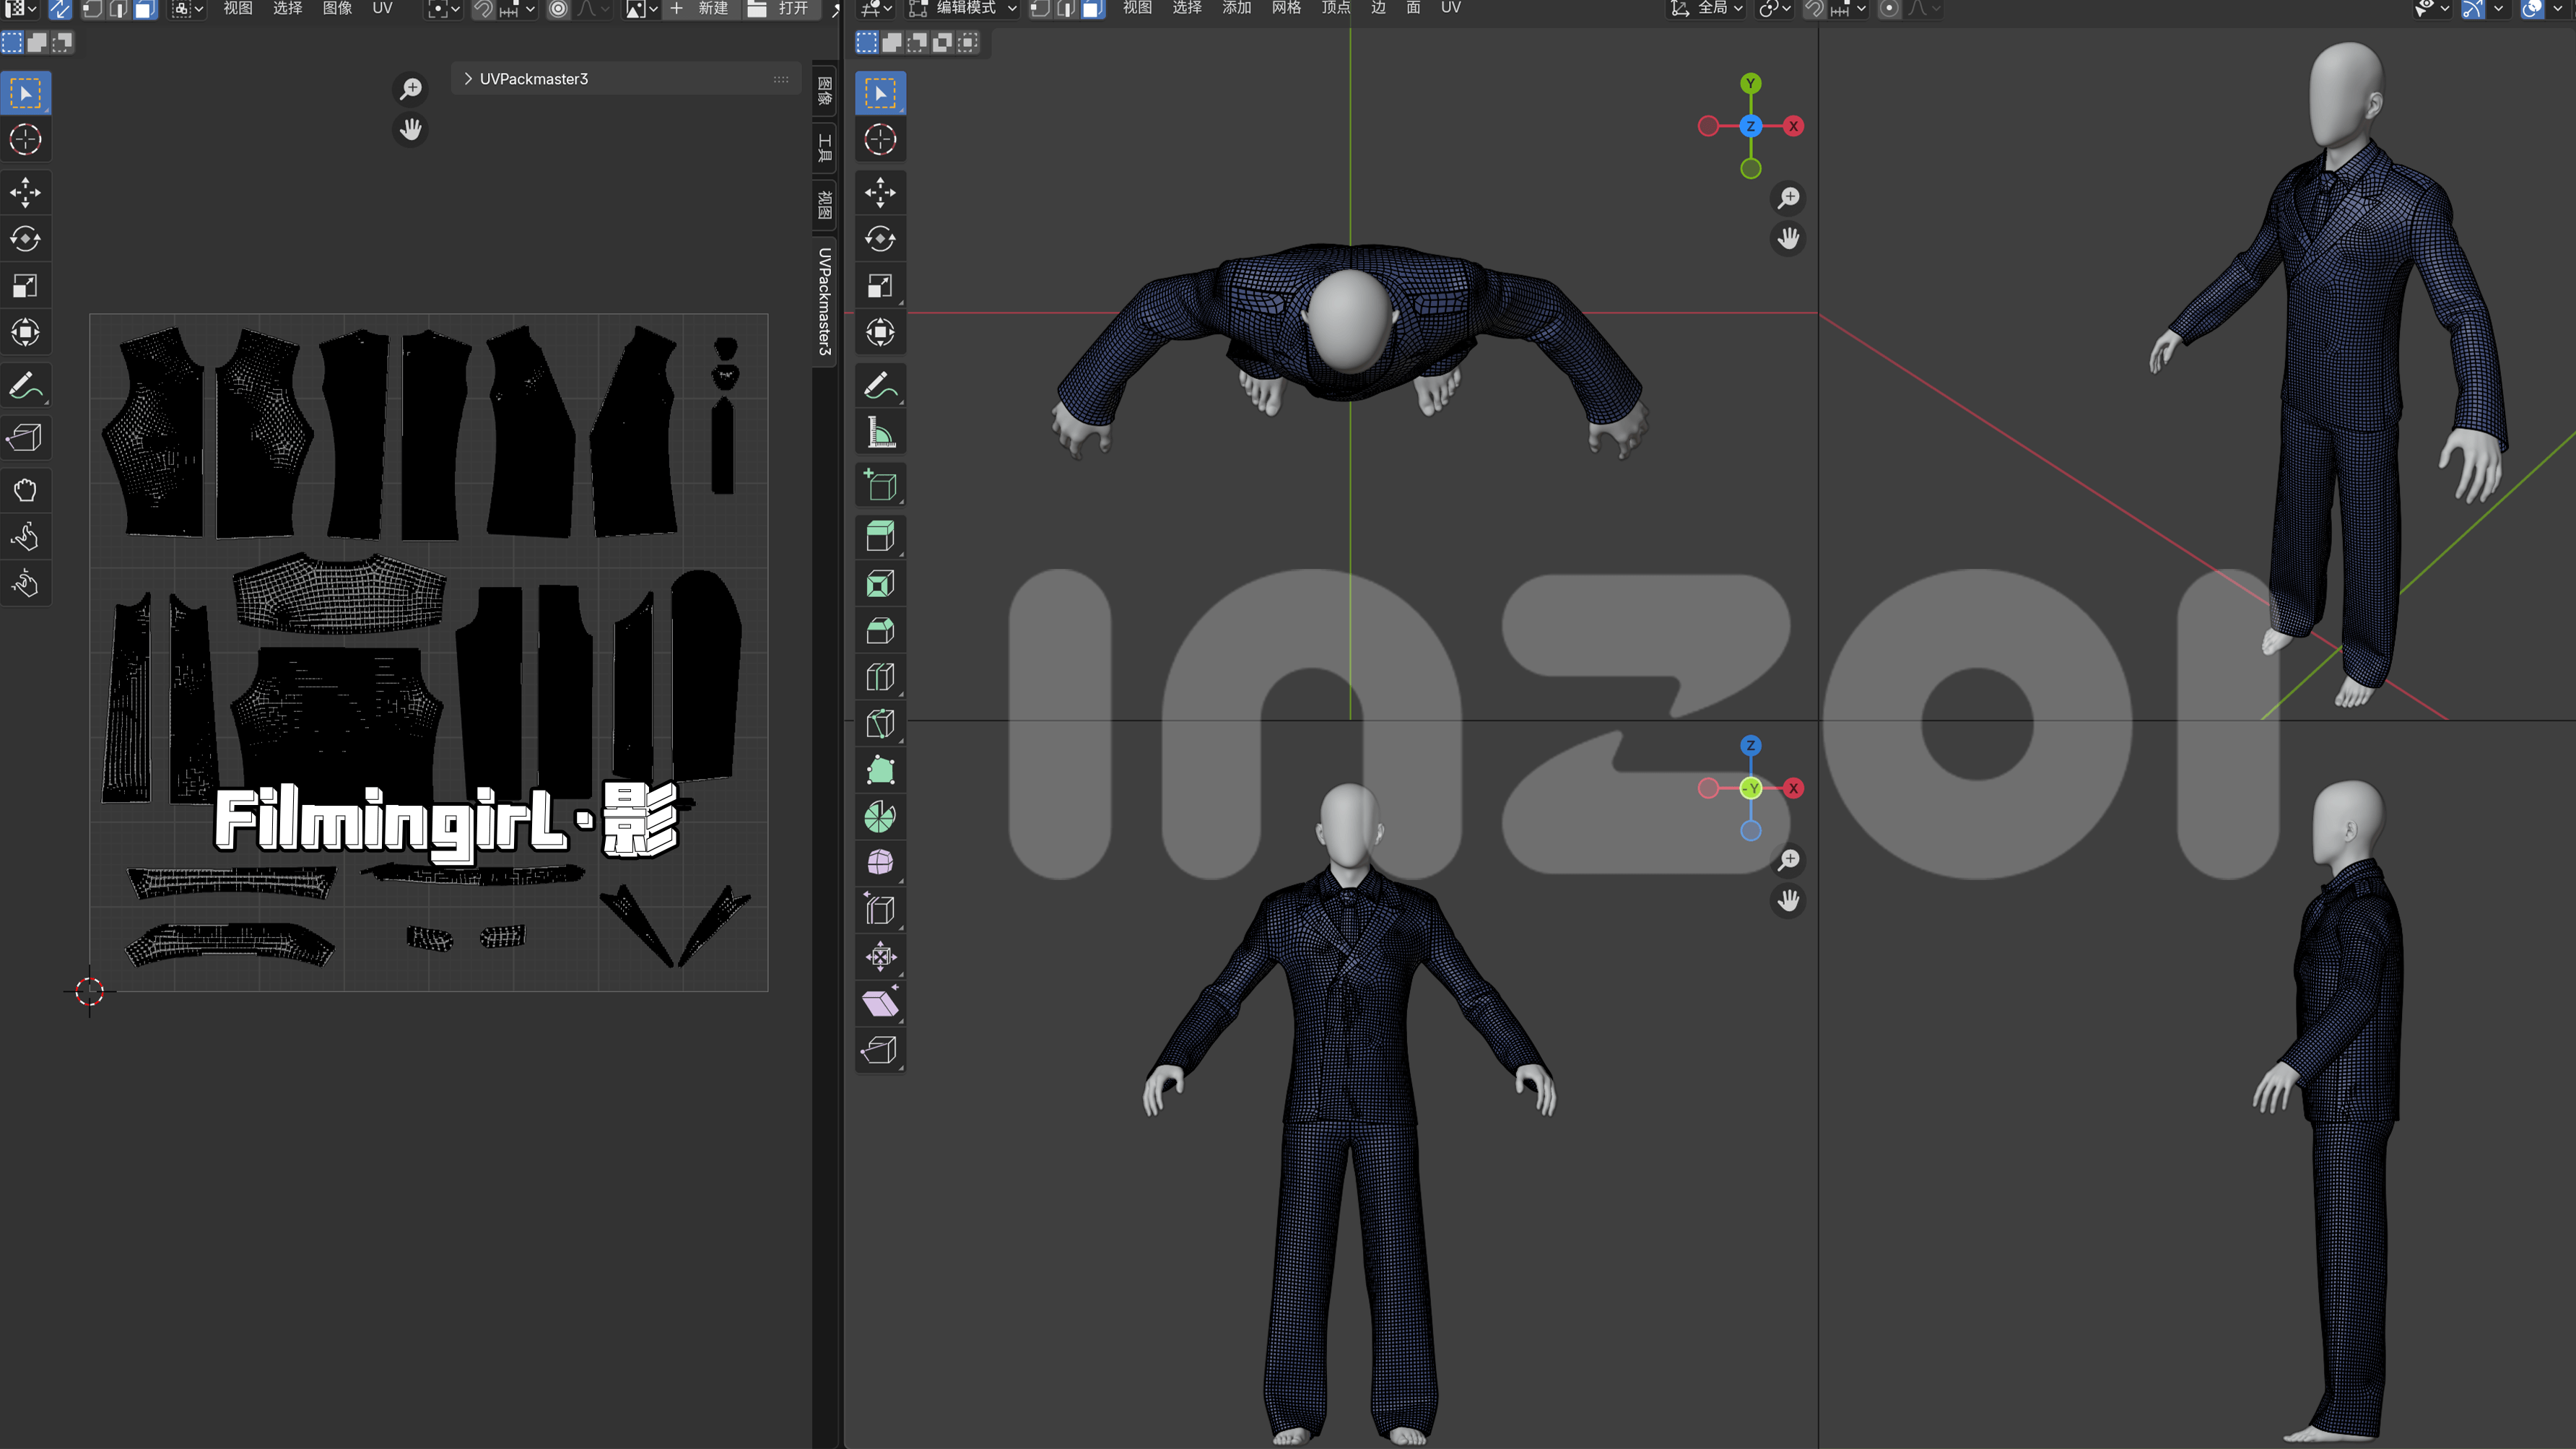2576x1449 pixels.
Task: Toggle proportional editing in 3D viewport
Action: pyautogui.click(x=1889, y=9)
